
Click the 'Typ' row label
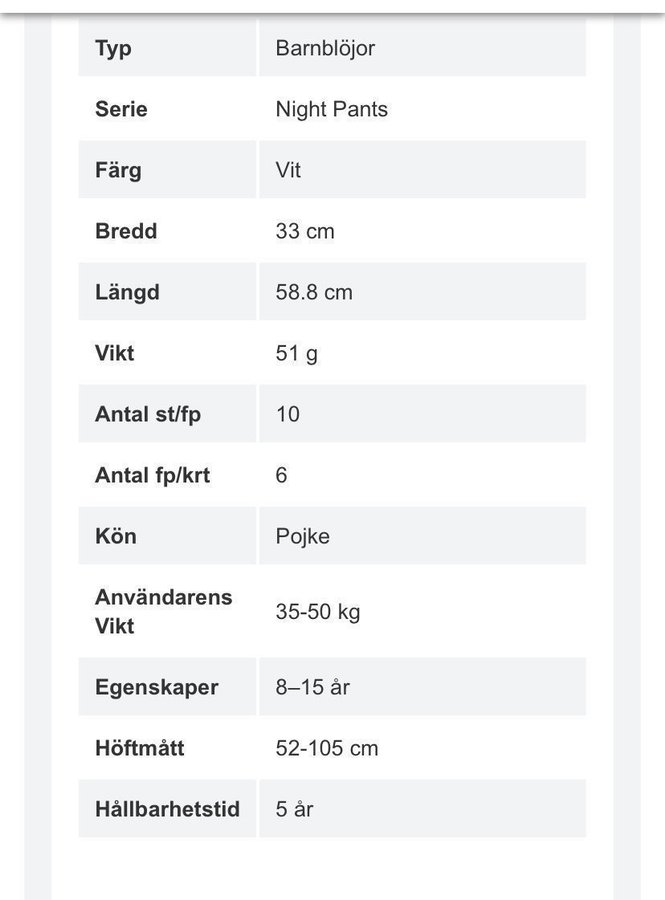click(113, 48)
